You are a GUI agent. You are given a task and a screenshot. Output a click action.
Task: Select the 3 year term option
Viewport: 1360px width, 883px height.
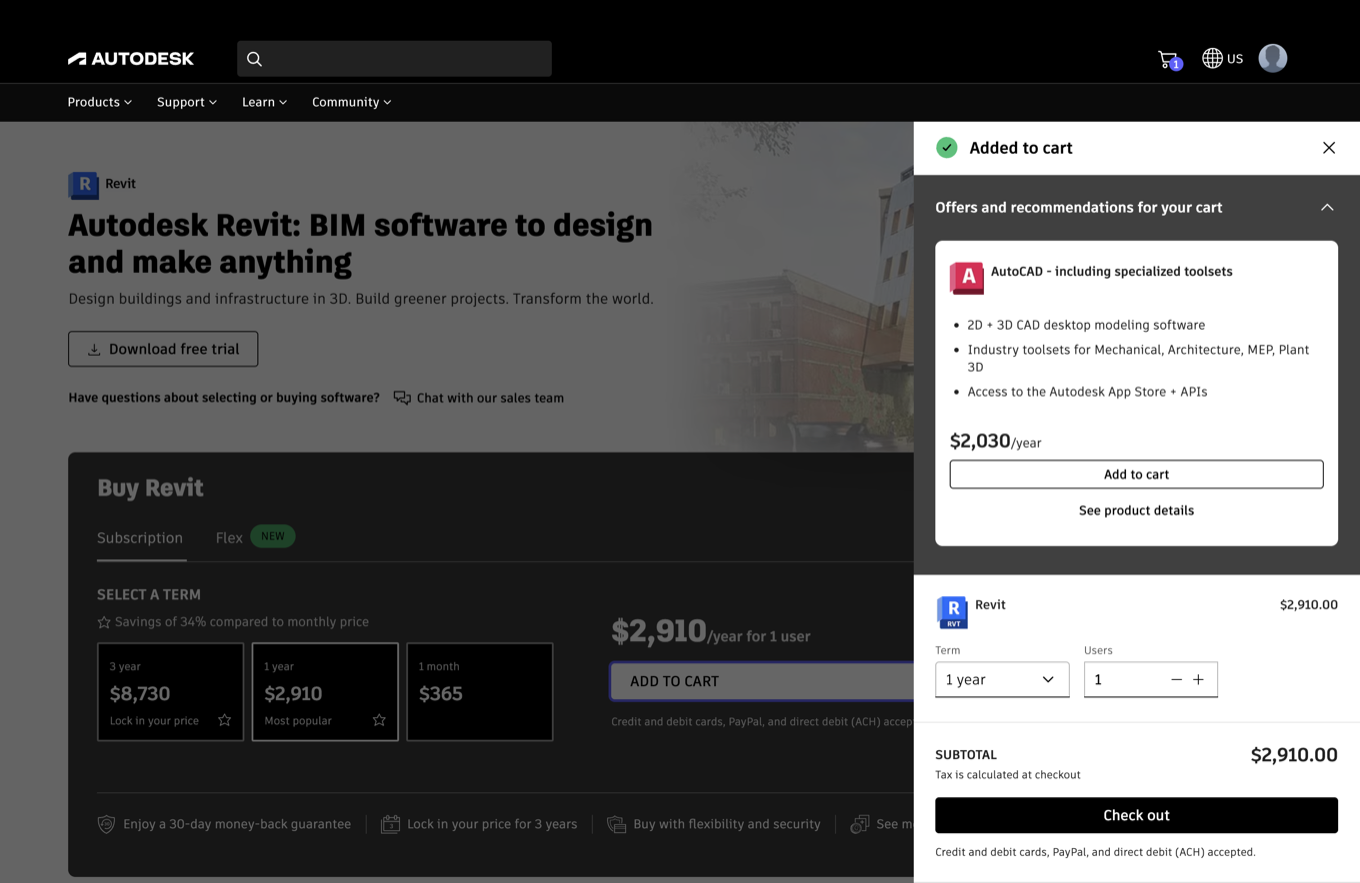click(x=170, y=692)
